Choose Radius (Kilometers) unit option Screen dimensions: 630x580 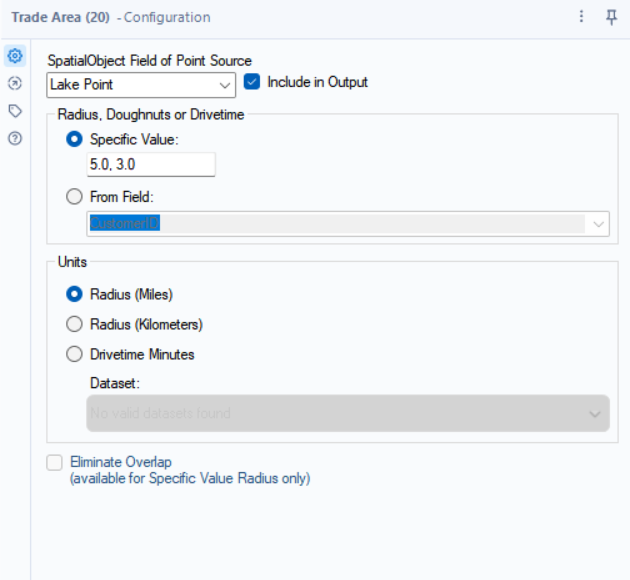pos(75,324)
